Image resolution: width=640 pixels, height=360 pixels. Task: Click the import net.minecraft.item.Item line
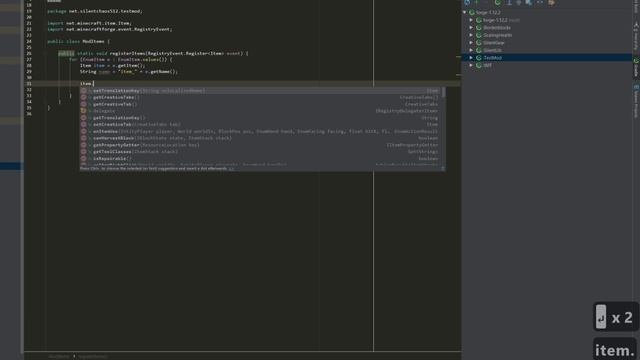[89, 23]
